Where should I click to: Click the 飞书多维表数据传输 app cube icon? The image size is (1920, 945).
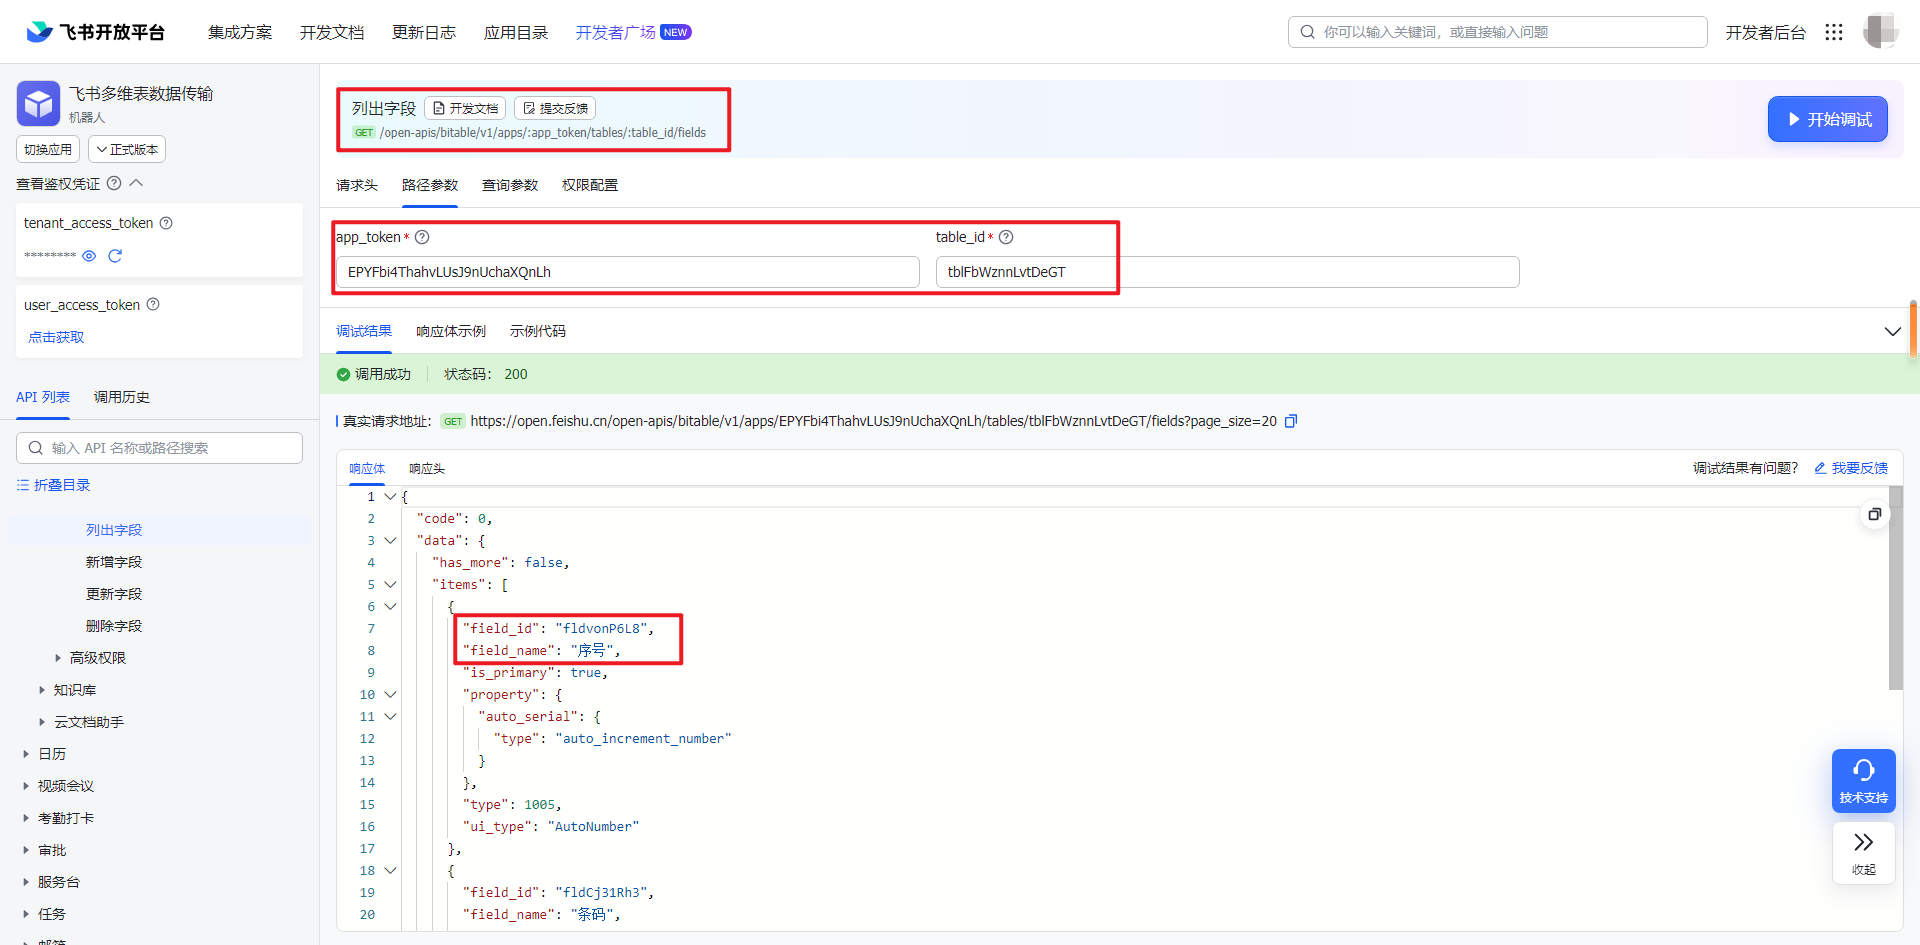(38, 103)
